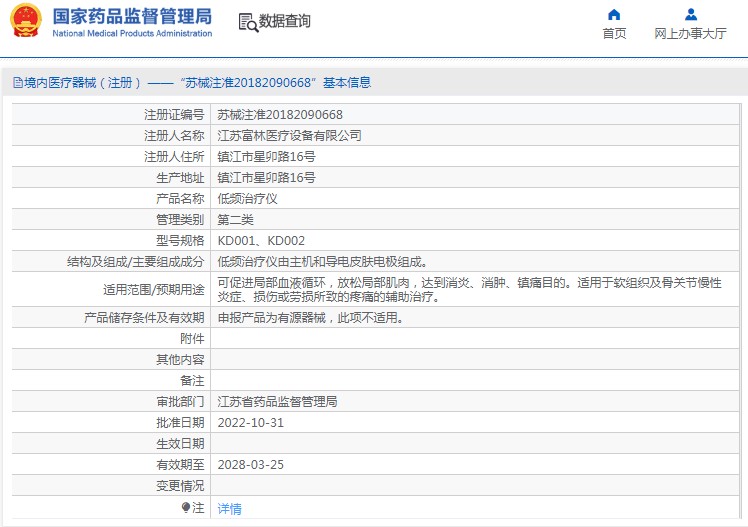Click the 注册人名称 label
This screenshot has width=748, height=527.
point(174,136)
